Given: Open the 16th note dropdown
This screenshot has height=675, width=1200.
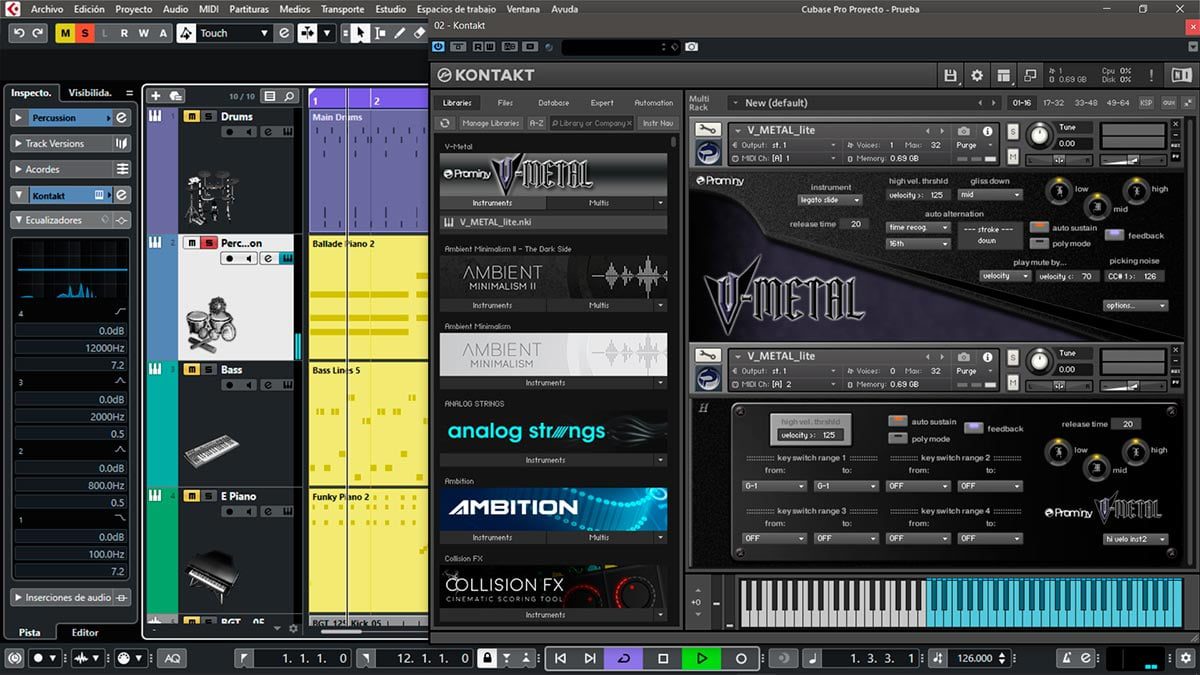Looking at the screenshot, I should point(918,243).
